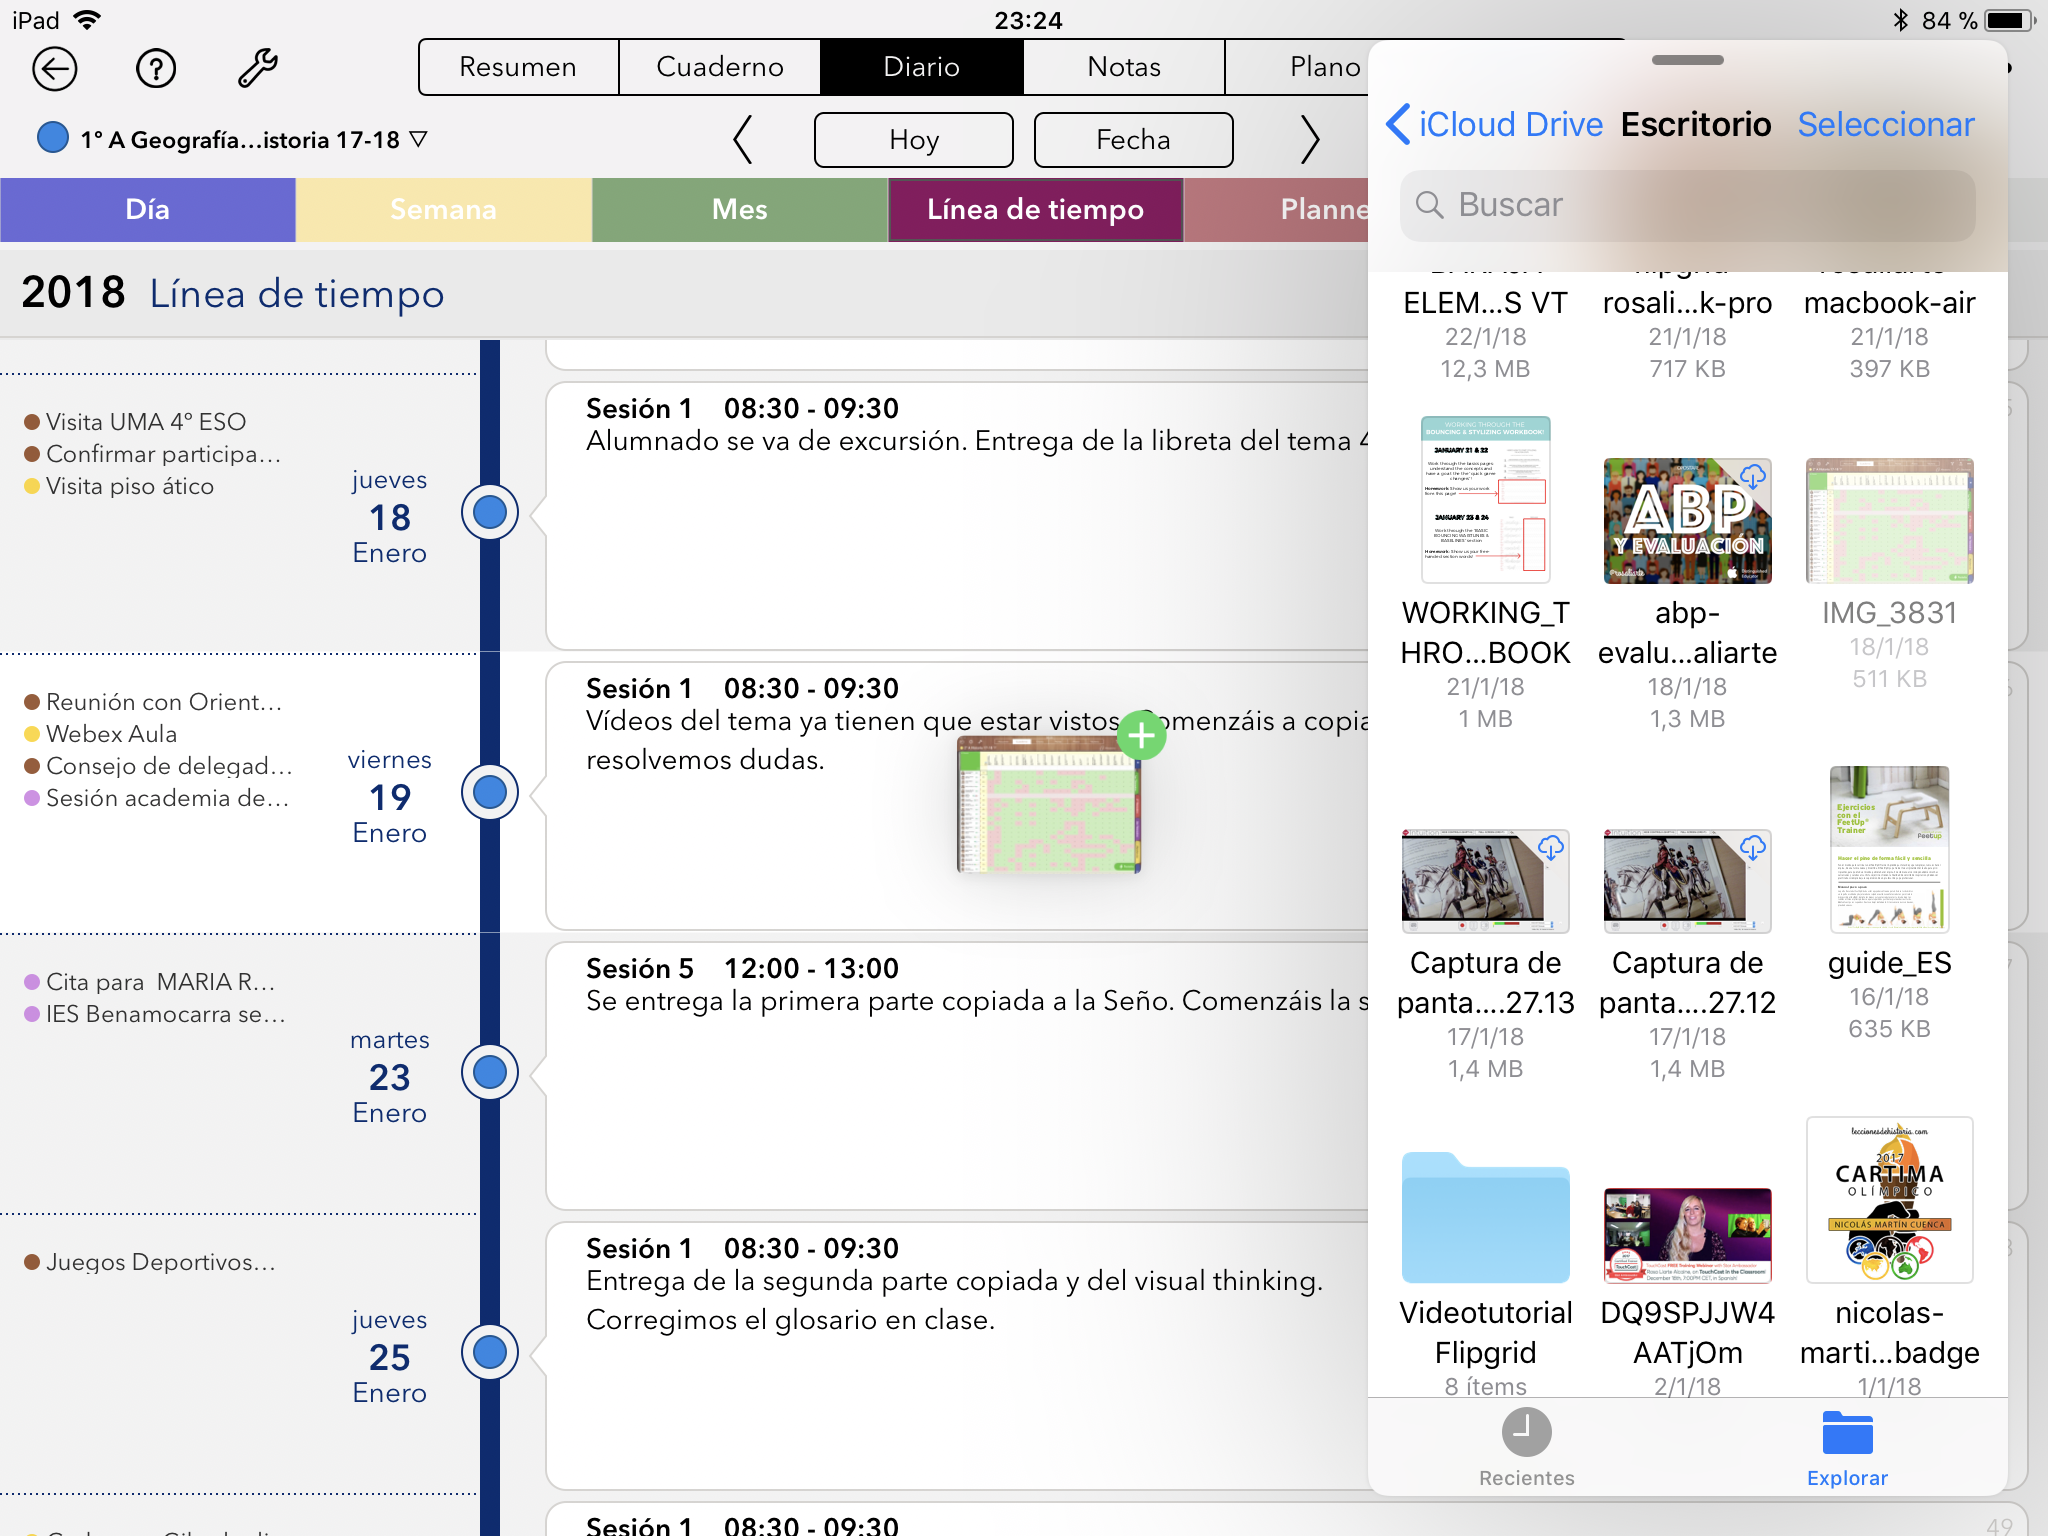Go back to iCloud Drive
The width and height of the screenshot is (2048, 1536).
click(1495, 125)
